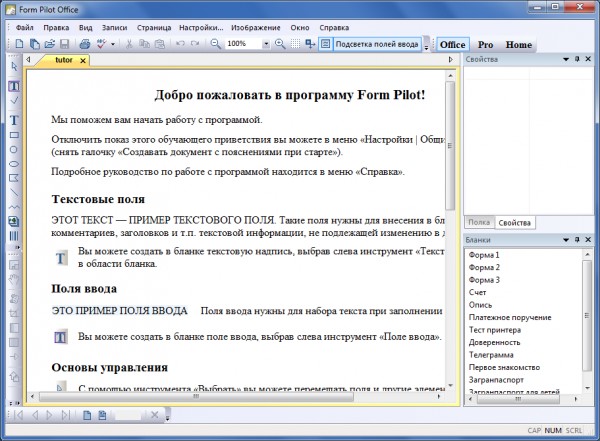Switch to the Полка tab
Viewport: 600px width, 441px height.
click(x=479, y=222)
